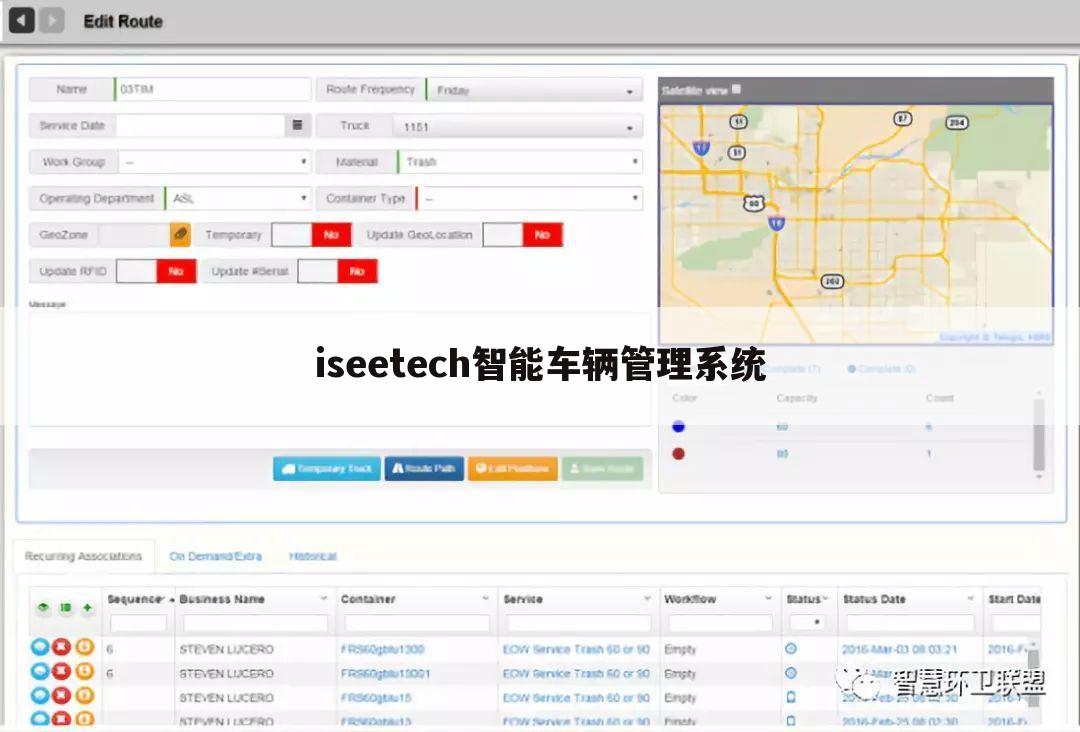
Task: Toggle the Update #Serial switch
Action: click(338, 271)
